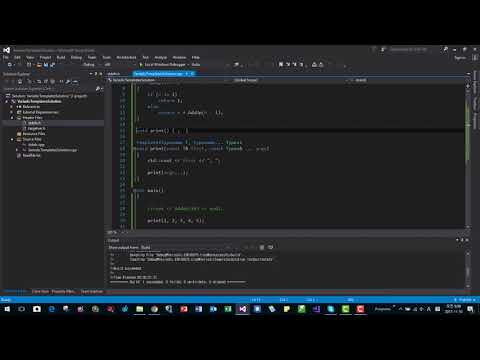The height and width of the screenshot is (360, 480).
Task: Click Solution Explorer home icon
Action: [x=20, y=81]
